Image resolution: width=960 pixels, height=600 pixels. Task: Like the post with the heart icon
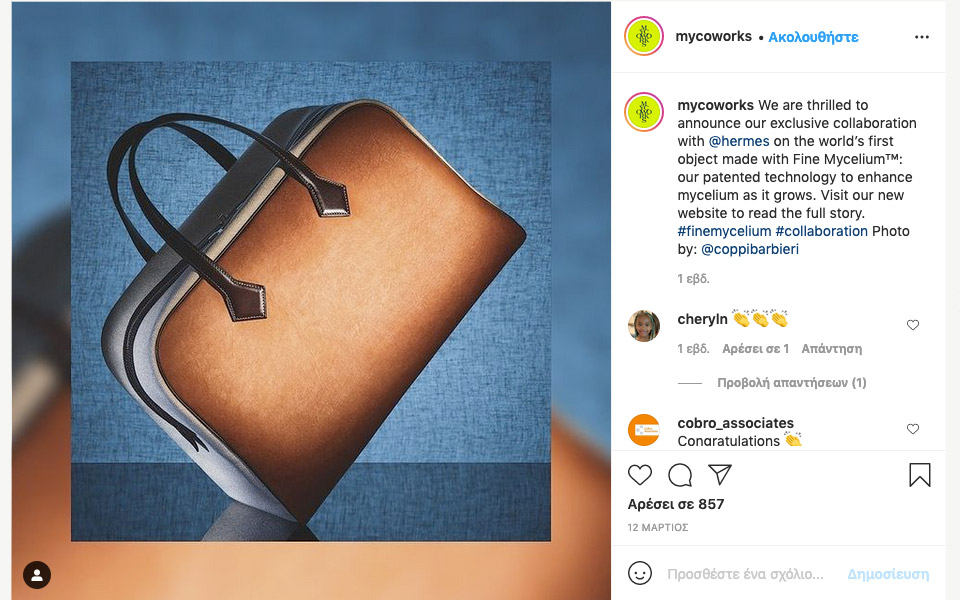click(640, 475)
